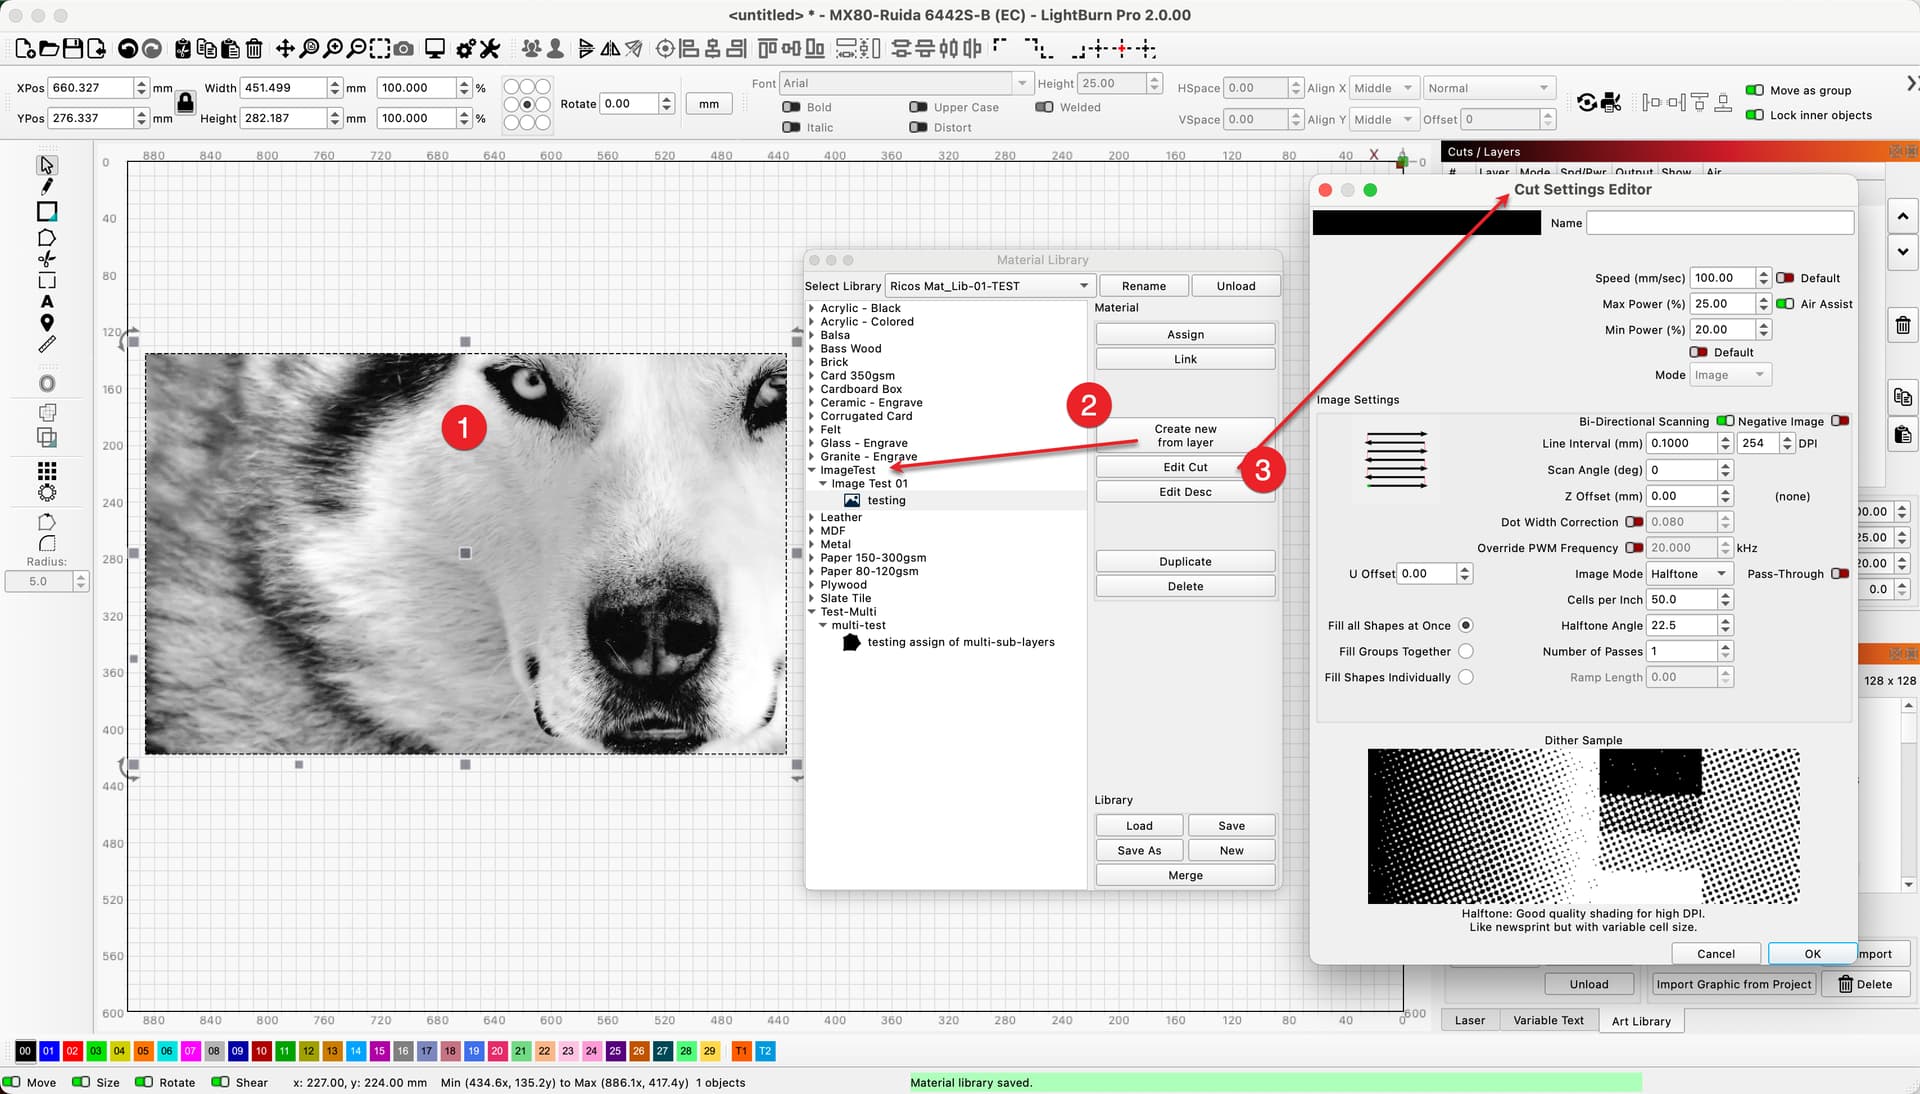Select the Draw Lines pencil tool
Screen dimensions: 1920x1094
pos(46,187)
